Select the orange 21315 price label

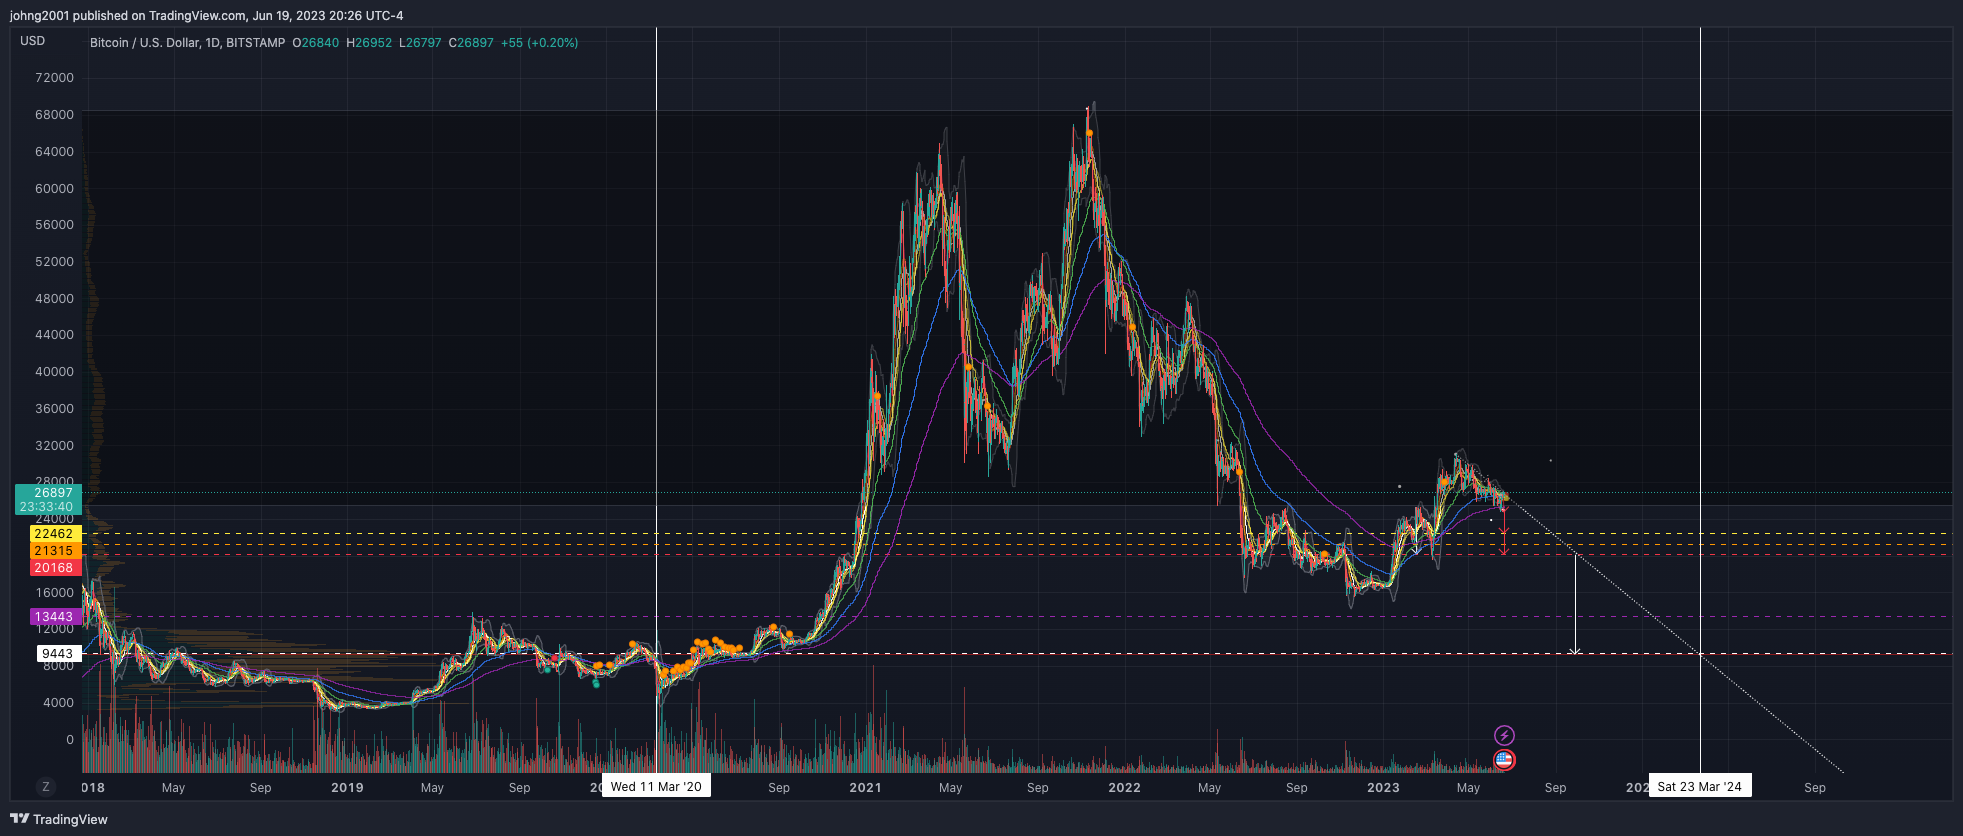(53, 551)
